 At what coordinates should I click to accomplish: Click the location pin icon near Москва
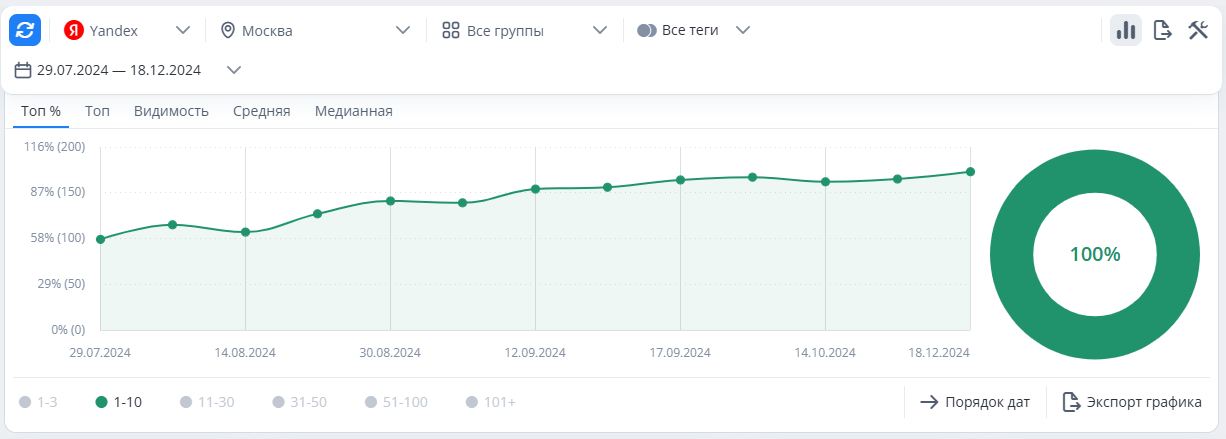(x=228, y=30)
